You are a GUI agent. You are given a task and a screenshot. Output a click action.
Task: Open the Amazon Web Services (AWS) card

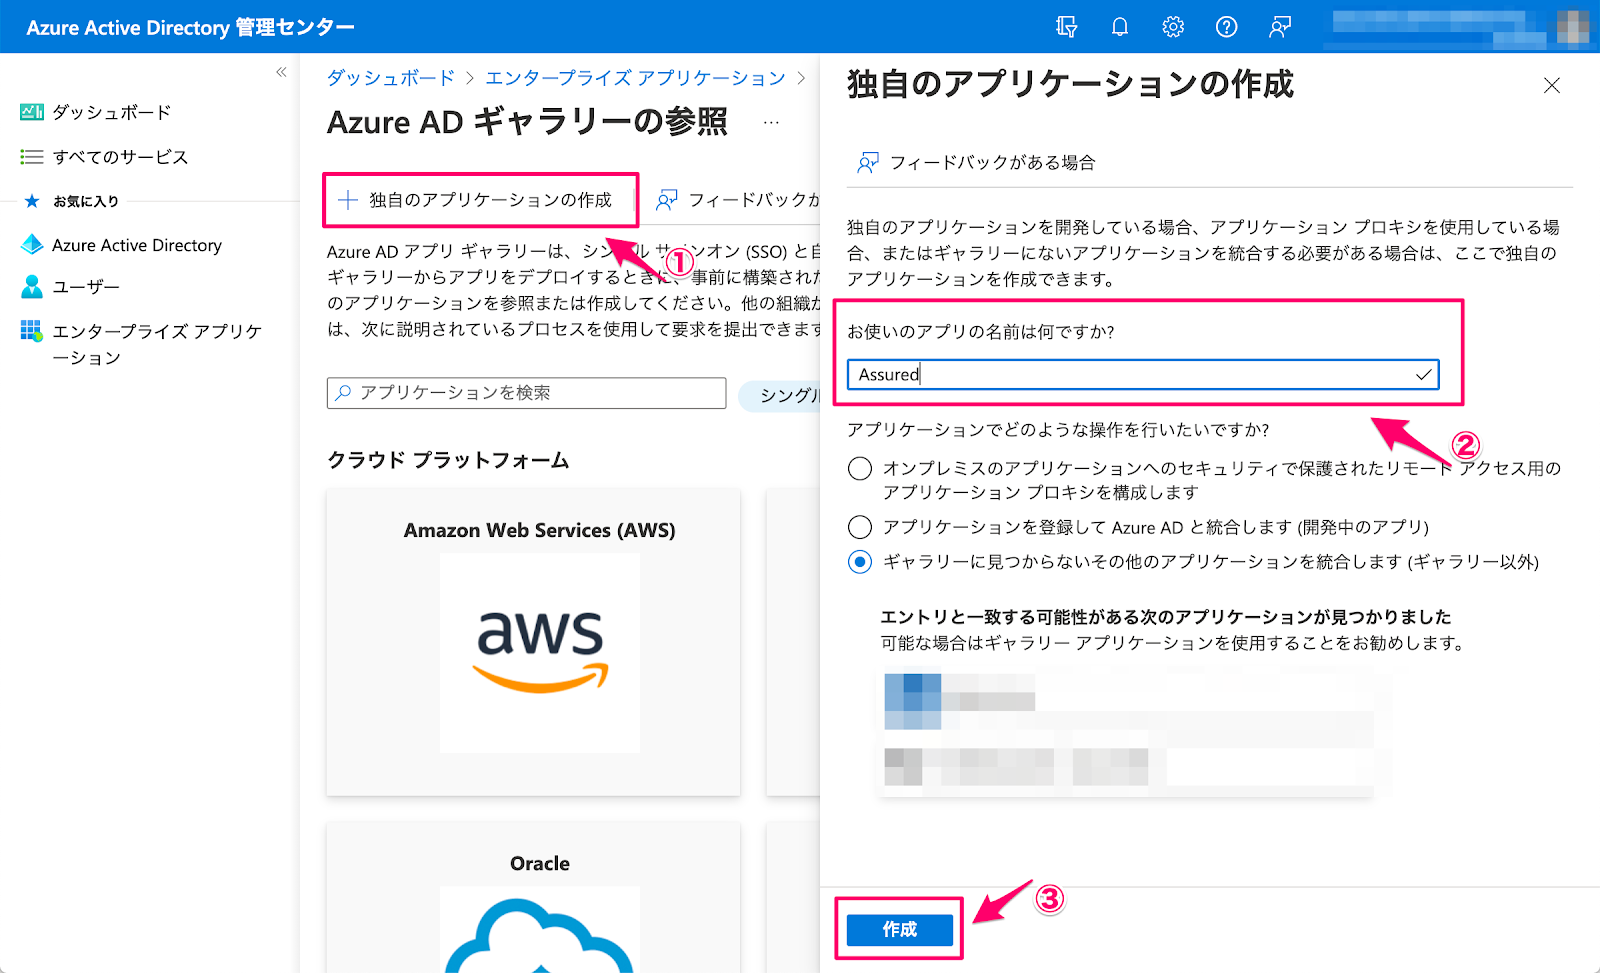point(533,643)
